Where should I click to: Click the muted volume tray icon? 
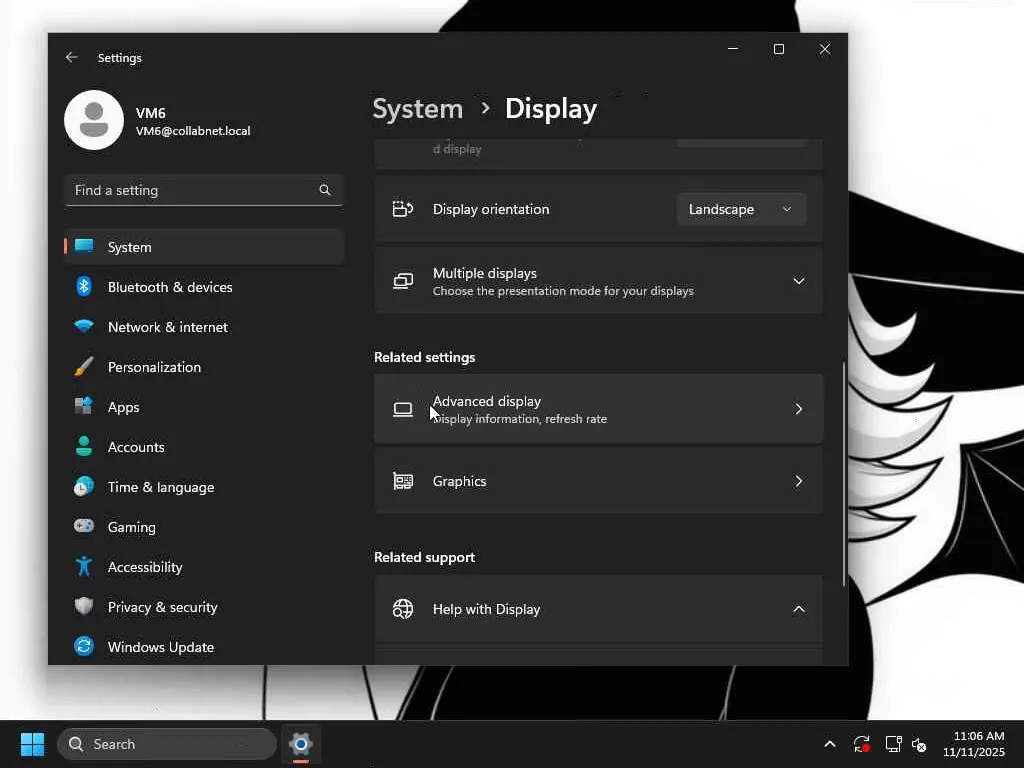[x=919, y=744]
